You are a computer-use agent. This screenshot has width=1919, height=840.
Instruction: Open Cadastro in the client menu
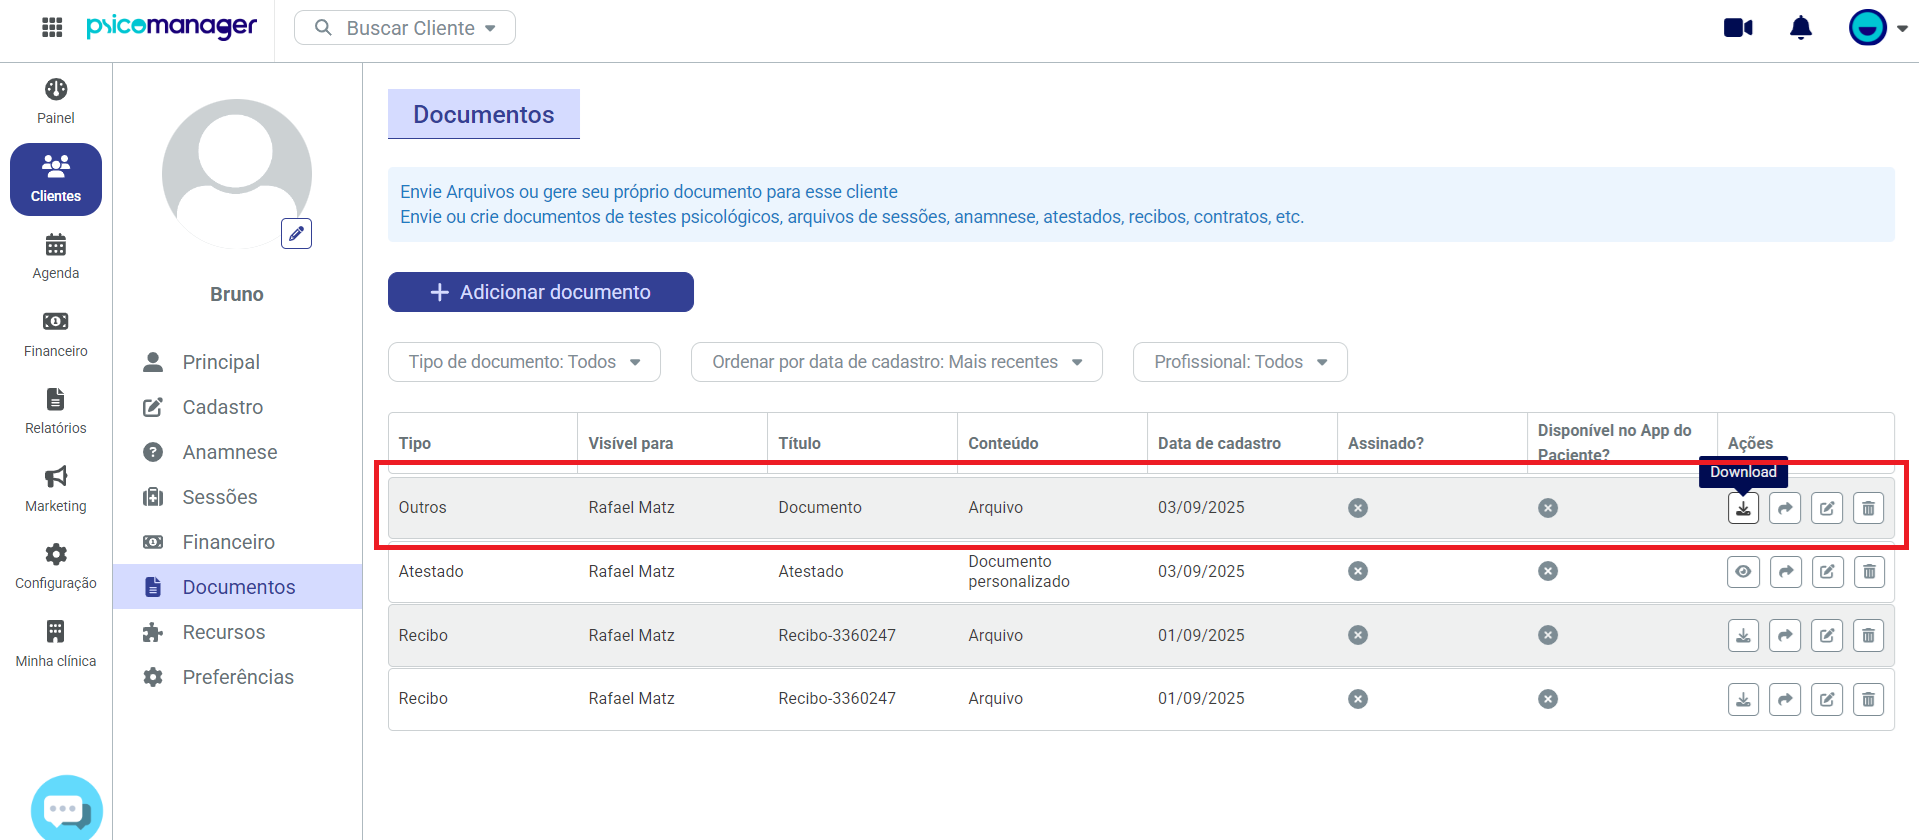[223, 407]
